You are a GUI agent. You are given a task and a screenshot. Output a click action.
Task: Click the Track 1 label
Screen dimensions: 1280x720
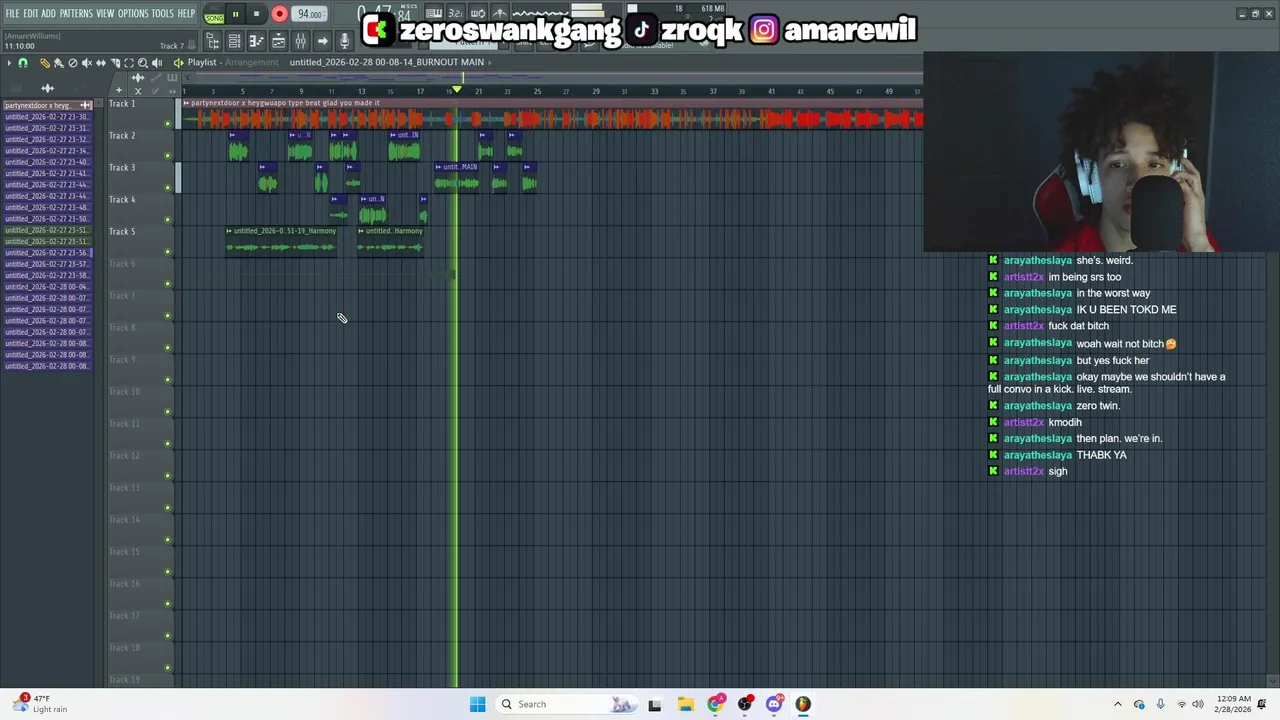[122, 104]
